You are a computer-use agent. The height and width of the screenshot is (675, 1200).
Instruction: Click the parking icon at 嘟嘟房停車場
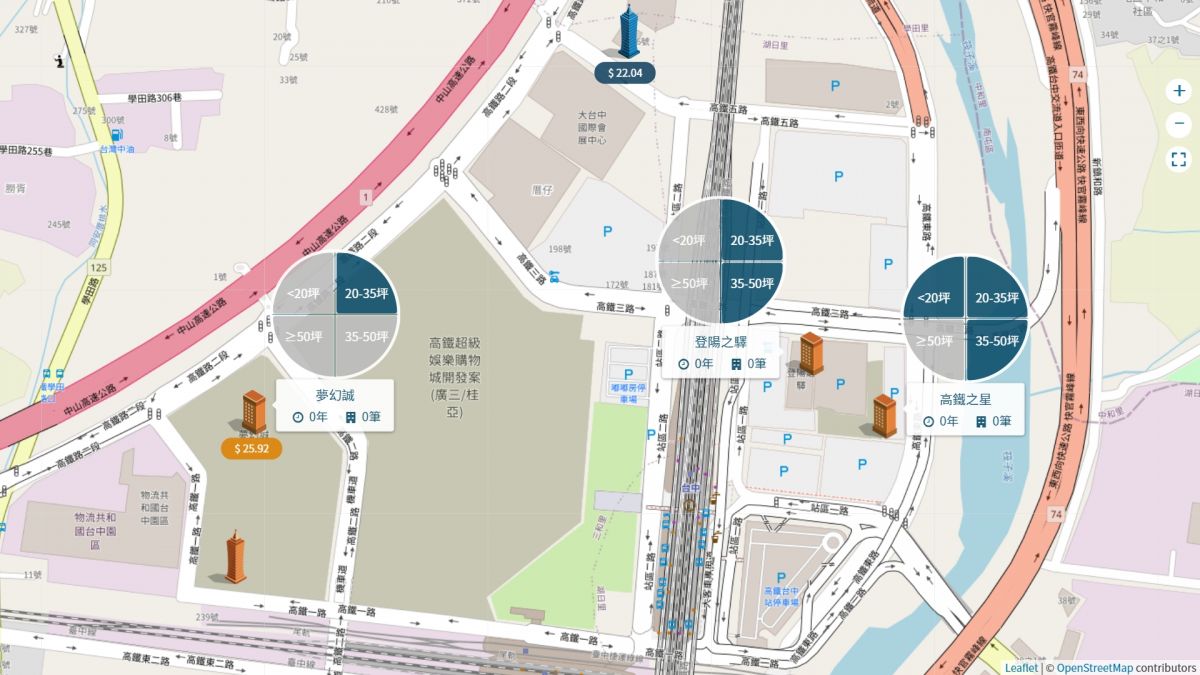tap(629, 374)
